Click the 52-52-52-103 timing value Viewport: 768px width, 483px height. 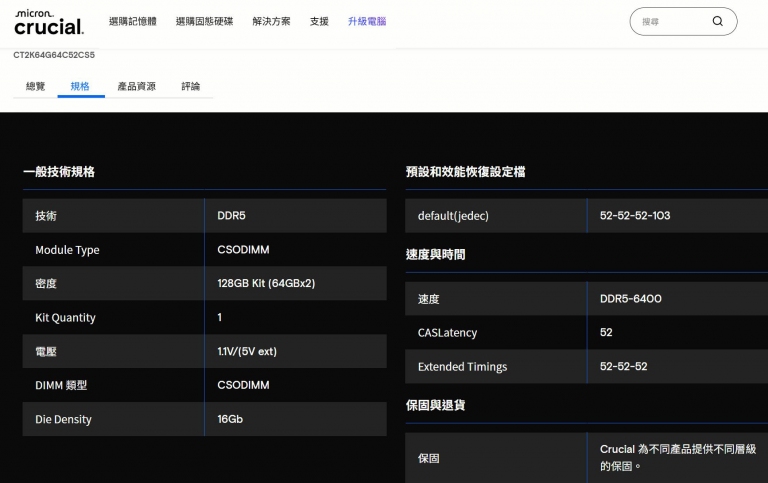tap(635, 216)
